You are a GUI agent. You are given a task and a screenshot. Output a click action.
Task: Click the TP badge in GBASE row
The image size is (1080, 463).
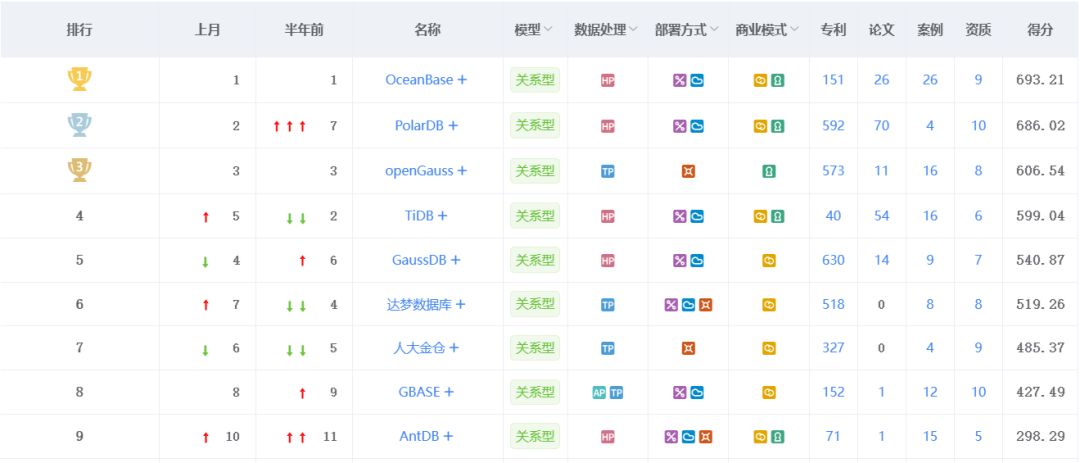(616, 393)
